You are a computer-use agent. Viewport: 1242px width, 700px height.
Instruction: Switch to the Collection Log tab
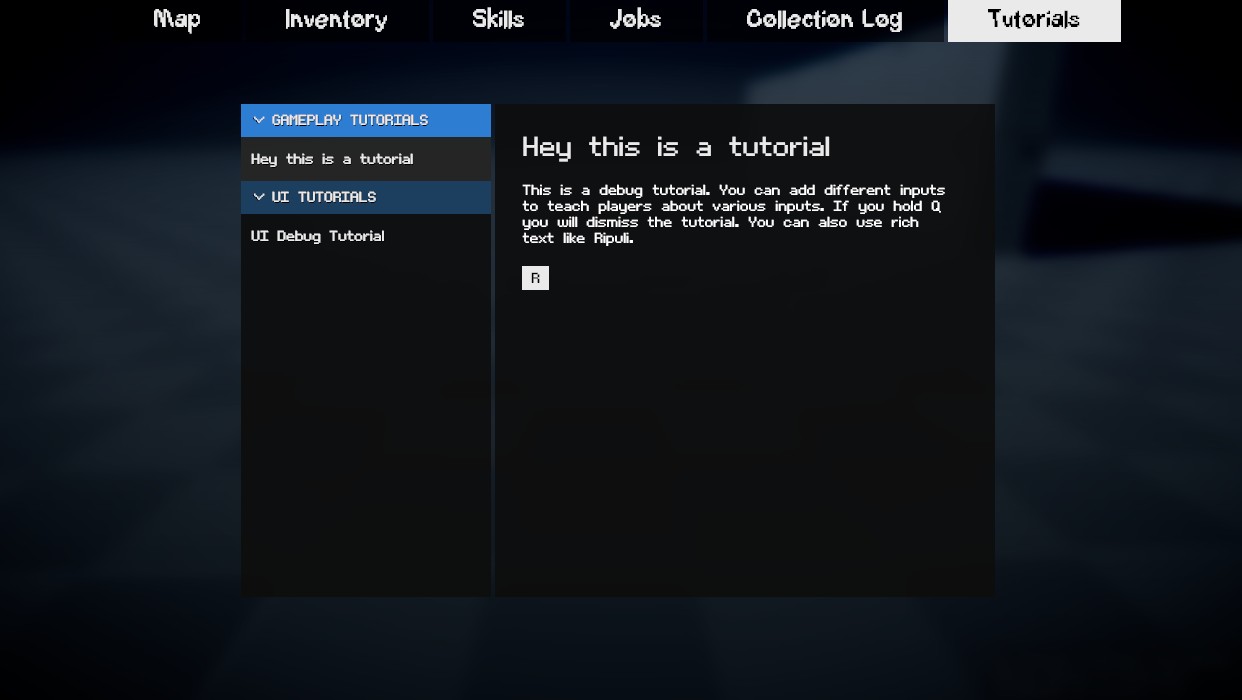coord(824,20)
